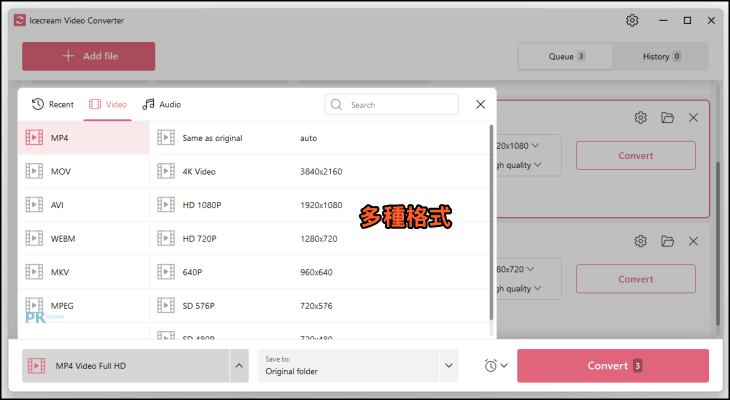
Task: Click Convert on the first queue item
Action: tap(635, 156)
